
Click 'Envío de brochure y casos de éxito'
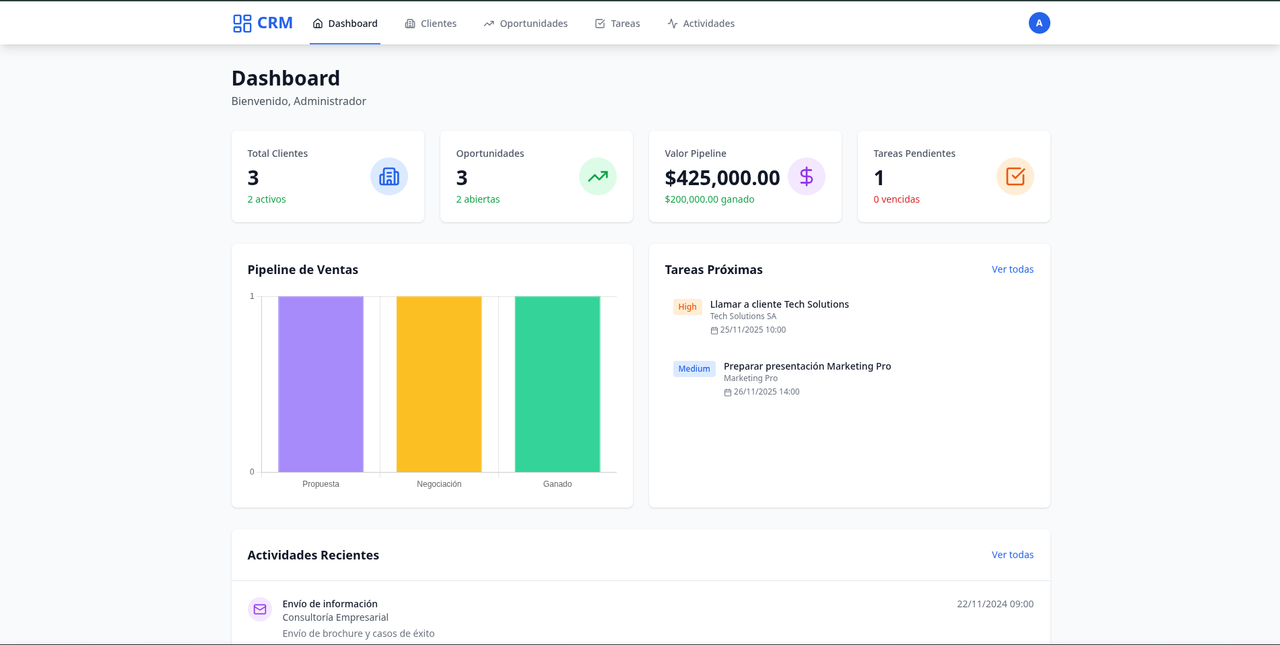click(x=358, y=634)
